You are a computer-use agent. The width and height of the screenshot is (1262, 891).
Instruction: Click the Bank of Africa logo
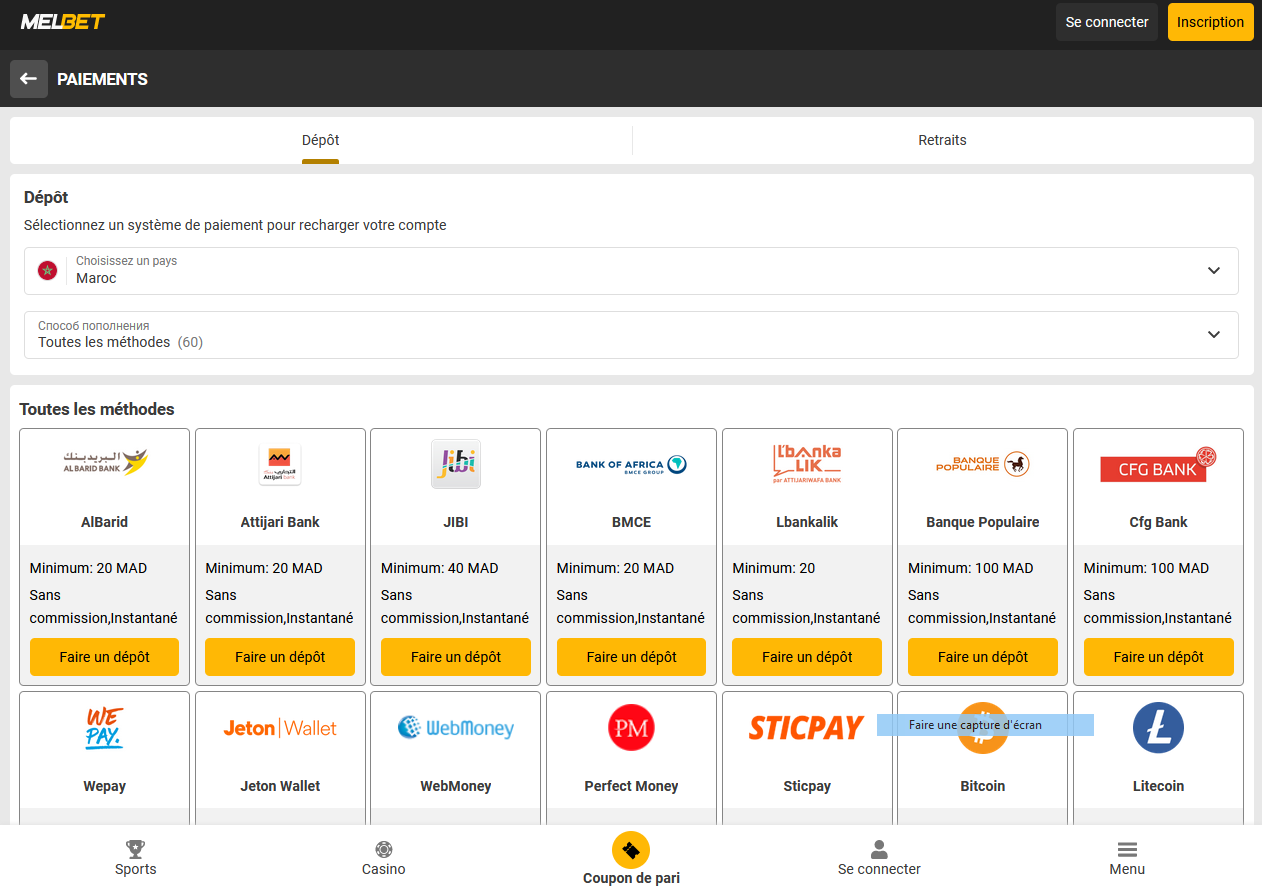click(x=631, y=464)
